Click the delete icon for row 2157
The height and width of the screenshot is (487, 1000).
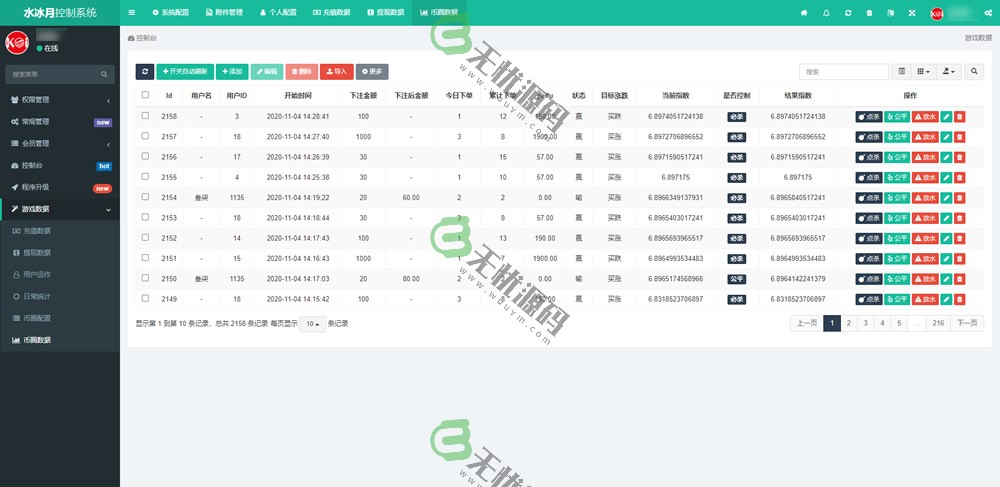pyautogui.click(x=960, y=137)
